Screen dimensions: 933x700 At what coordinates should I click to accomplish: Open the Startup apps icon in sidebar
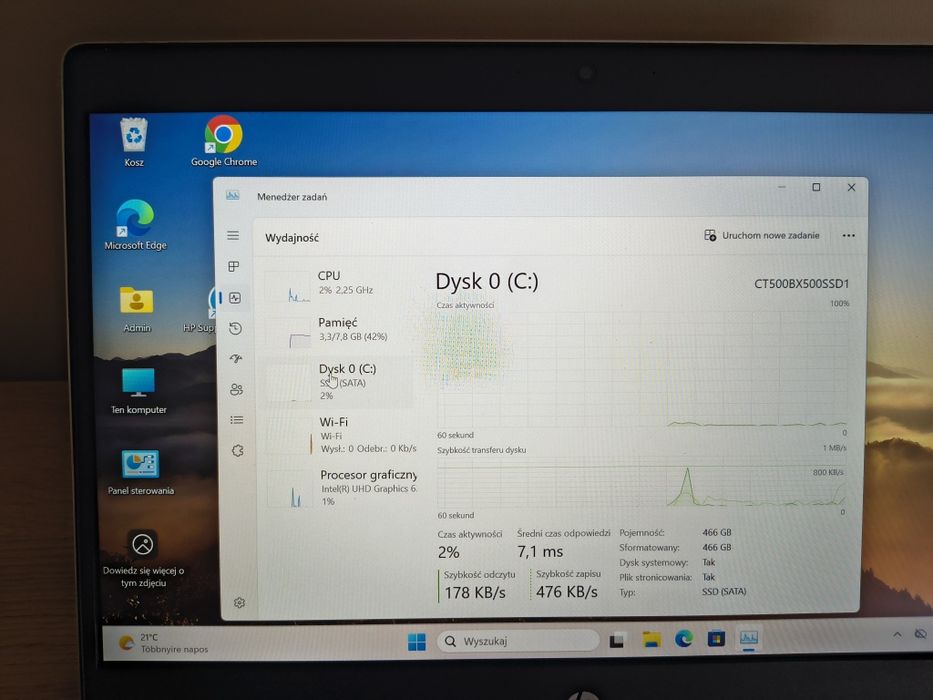point(236,358)
